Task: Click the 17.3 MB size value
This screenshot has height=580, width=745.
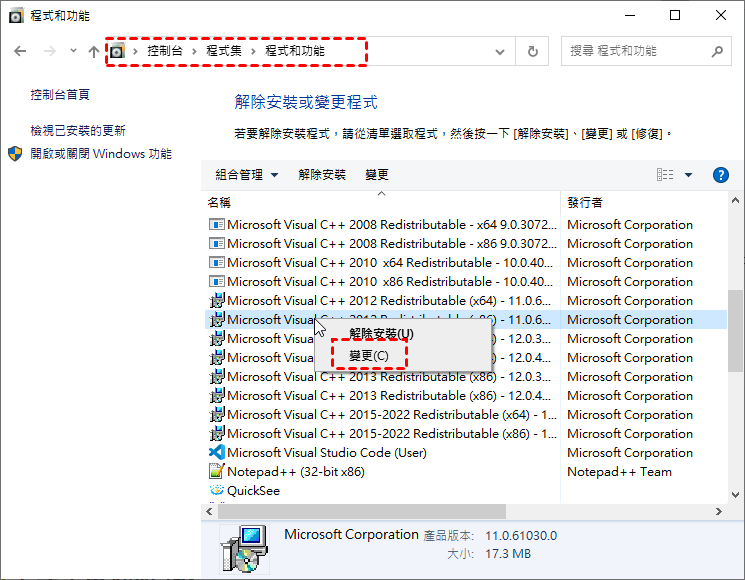Action: coord(508,554)
